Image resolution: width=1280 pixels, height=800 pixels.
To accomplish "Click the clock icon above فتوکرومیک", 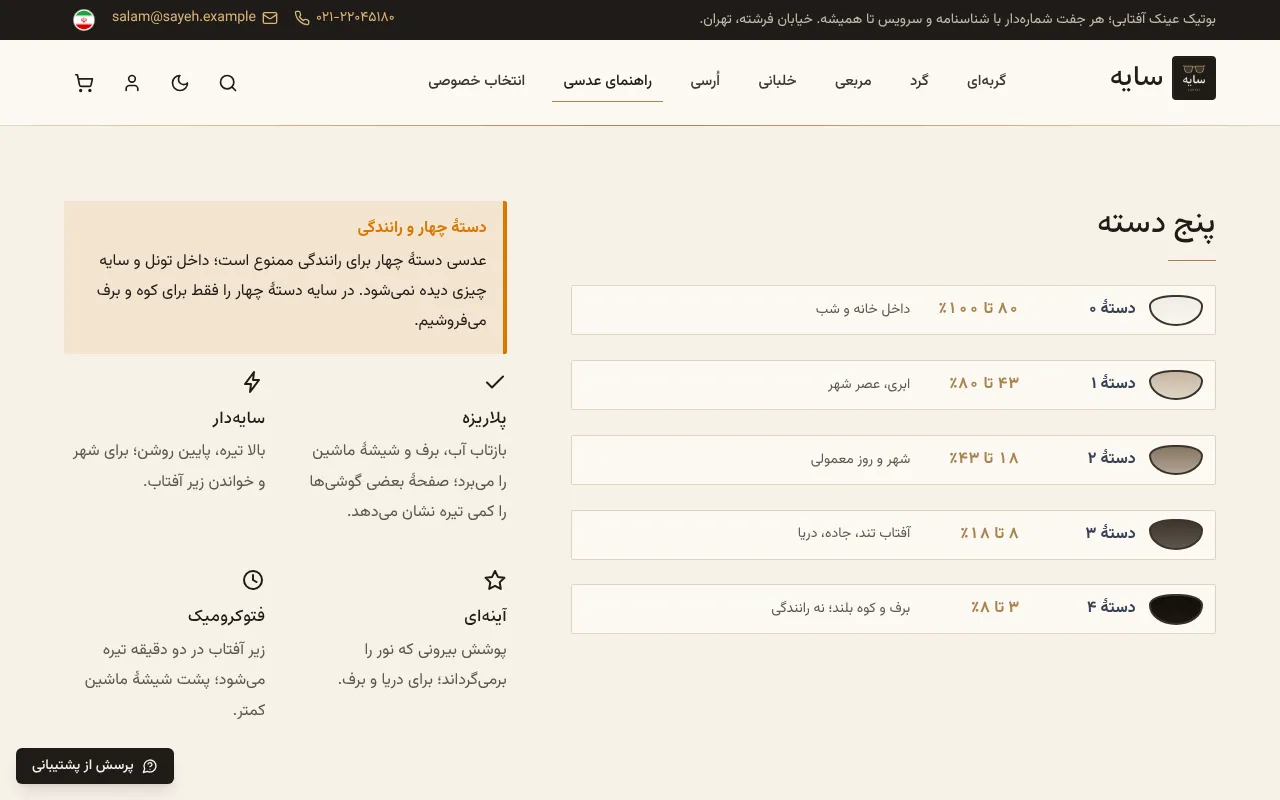I will [253, 580].
